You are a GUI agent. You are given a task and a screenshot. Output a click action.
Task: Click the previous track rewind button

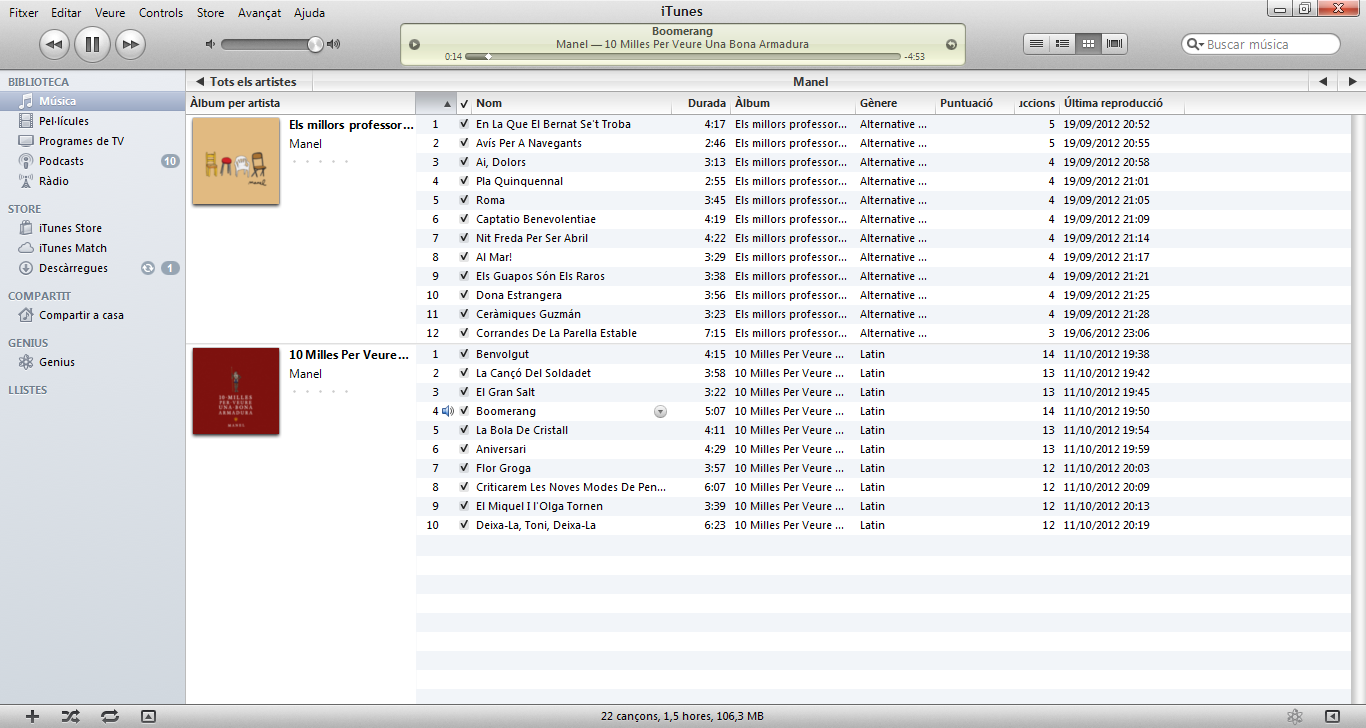[54, 44]
